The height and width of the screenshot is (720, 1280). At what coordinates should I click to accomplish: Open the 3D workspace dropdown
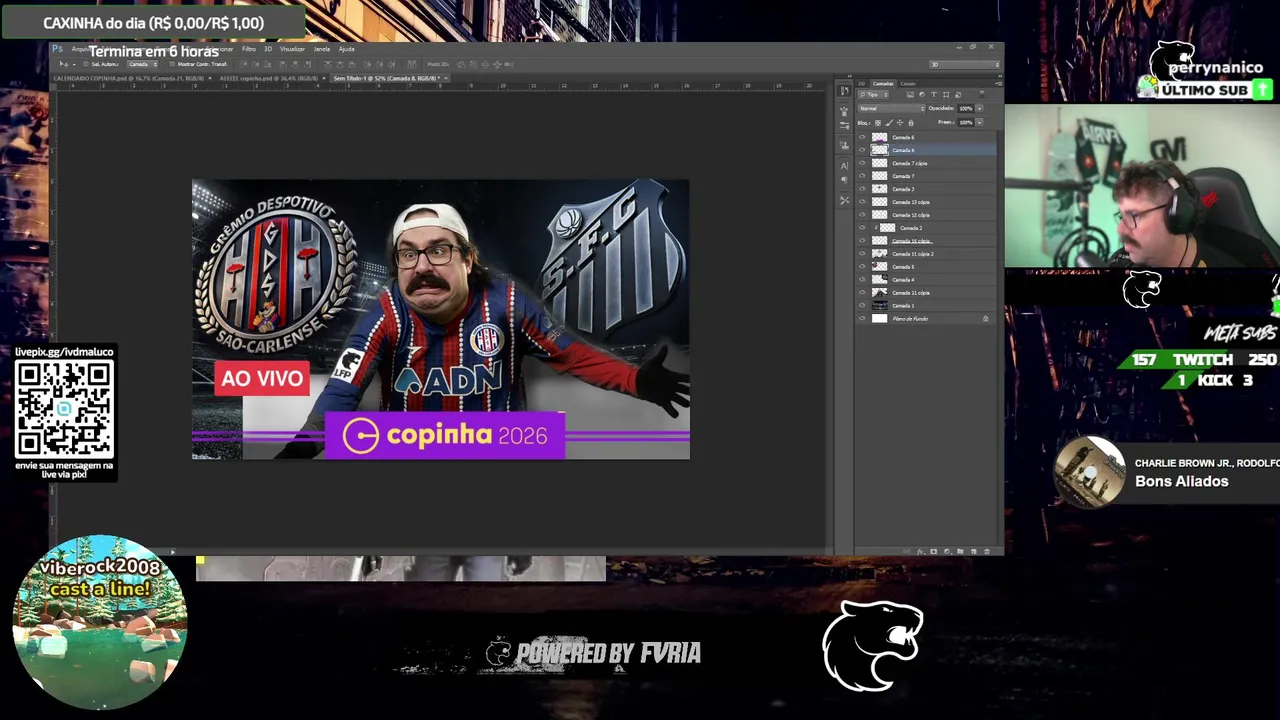[965, 65]
